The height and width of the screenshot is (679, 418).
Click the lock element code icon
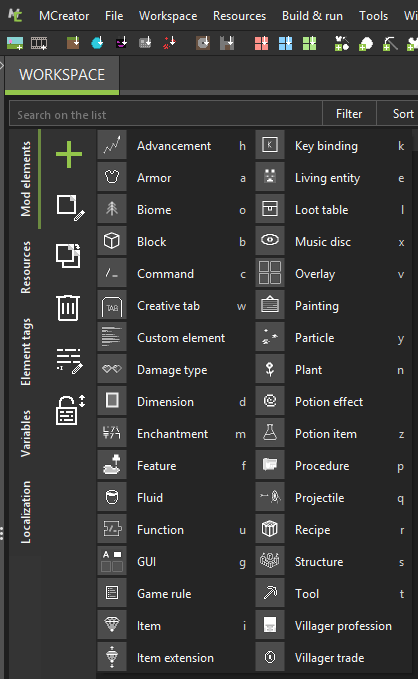pyautogui.click(x=71, y=410)
